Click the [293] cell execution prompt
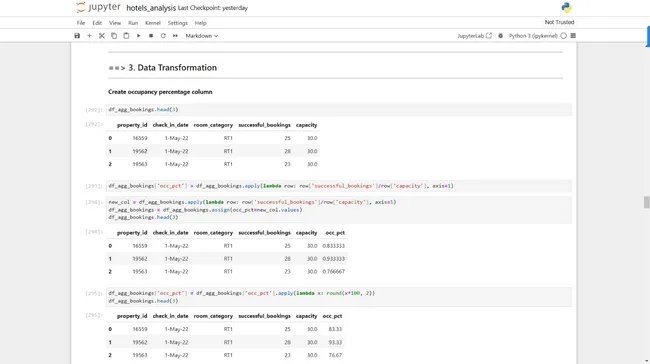The image size is (650, 364). point(94,186)
